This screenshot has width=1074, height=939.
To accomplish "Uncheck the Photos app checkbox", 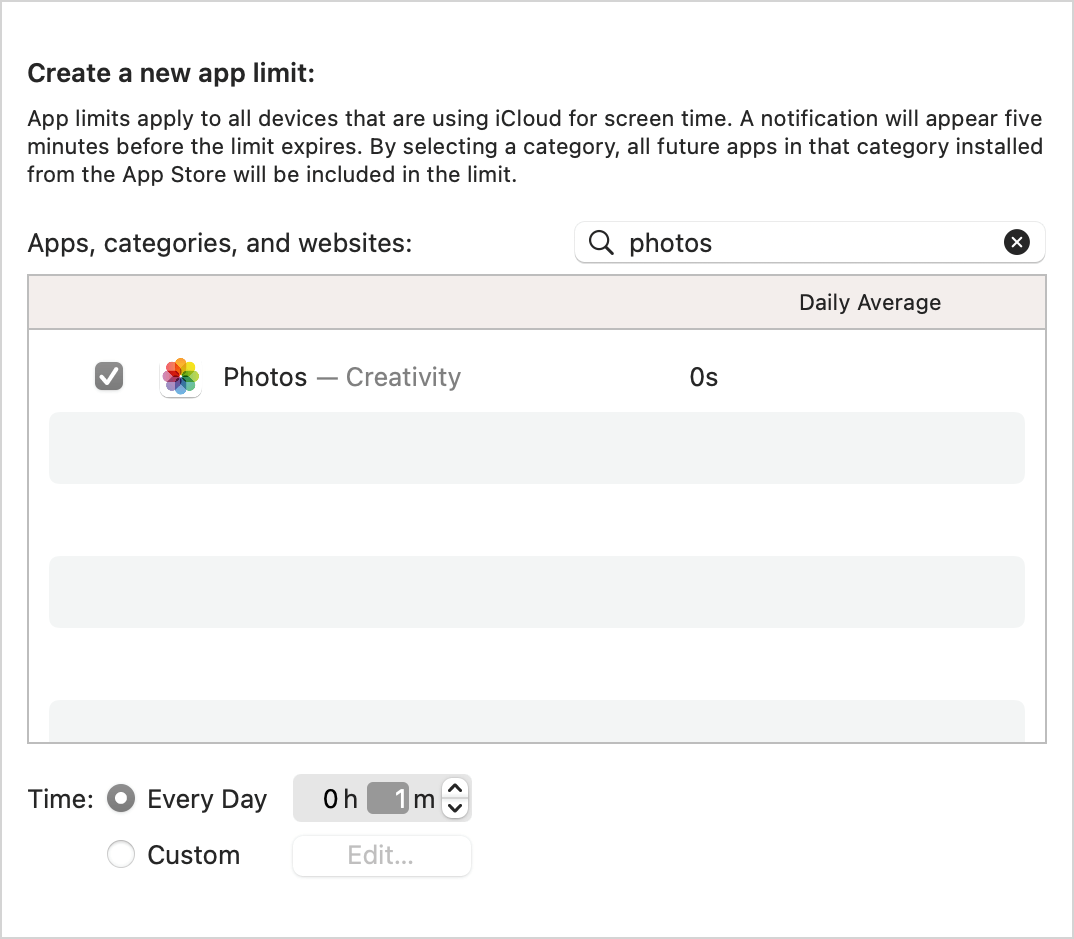I will (108, 376).
